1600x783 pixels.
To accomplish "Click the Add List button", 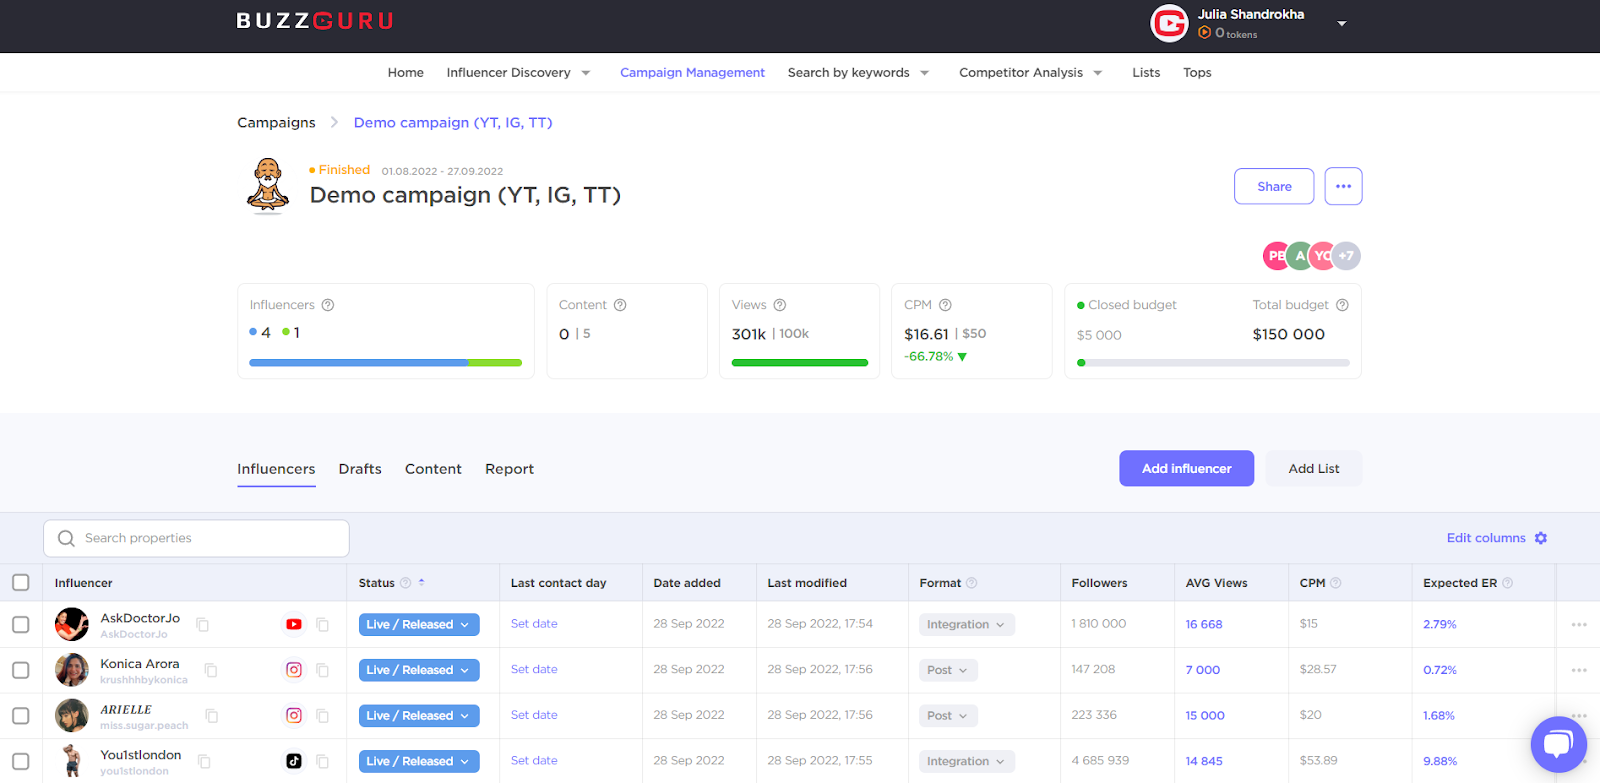I will 1314,468.
